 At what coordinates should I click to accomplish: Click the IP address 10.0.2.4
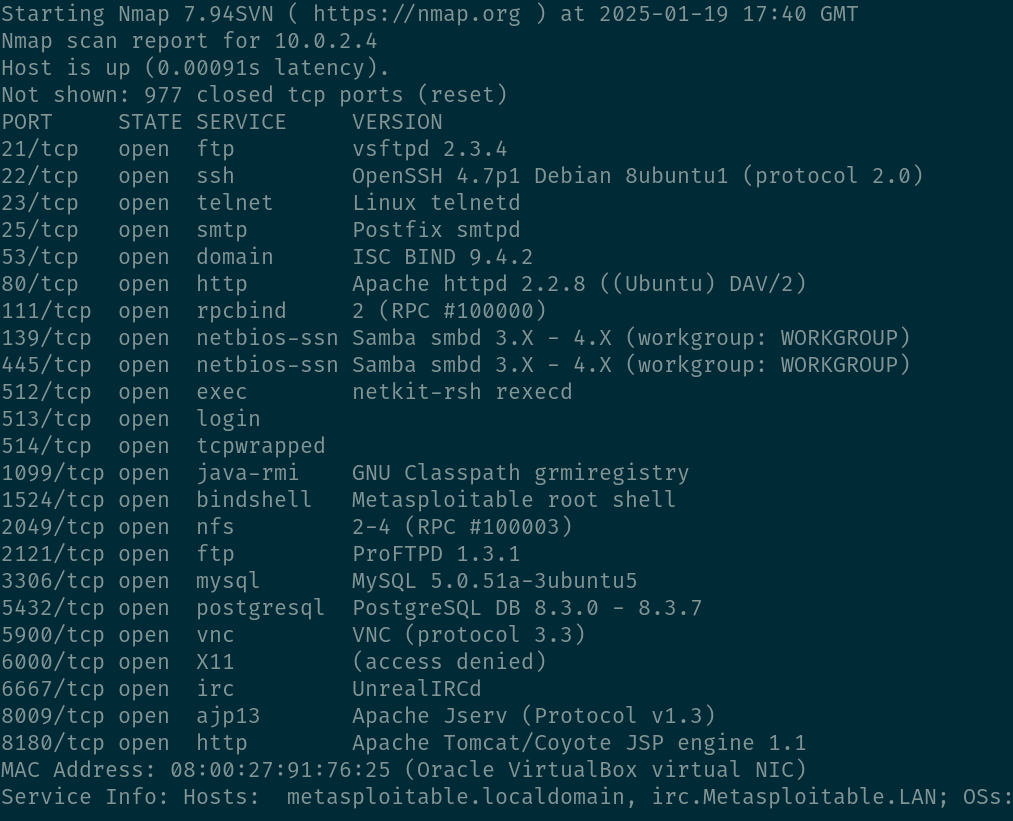[326, 41]
